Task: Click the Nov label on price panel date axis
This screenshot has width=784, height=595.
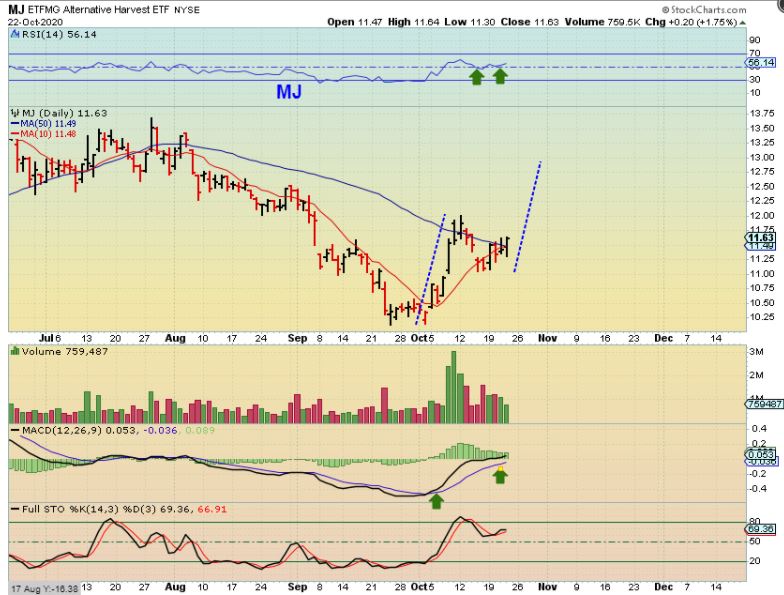Action: click(548, 338)
